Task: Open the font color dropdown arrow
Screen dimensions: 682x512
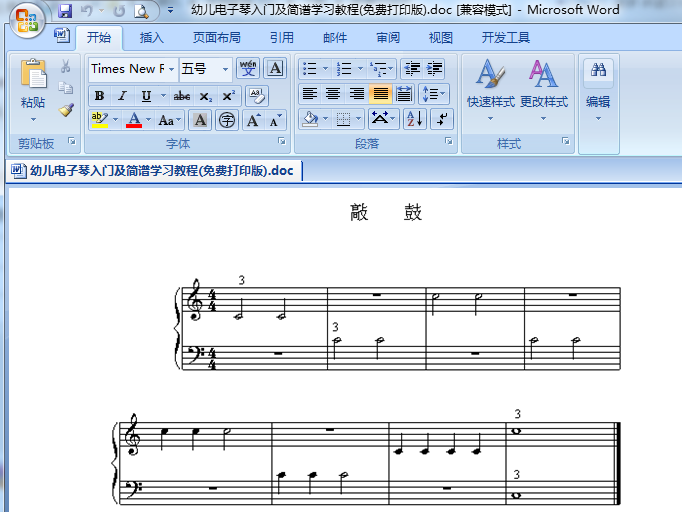Action: [149, 120]
